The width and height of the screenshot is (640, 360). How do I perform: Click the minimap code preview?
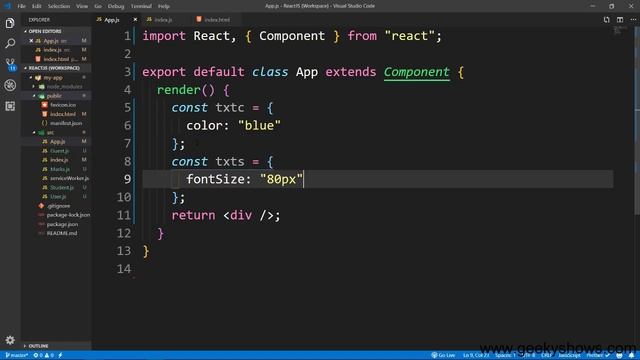point(620,30)
